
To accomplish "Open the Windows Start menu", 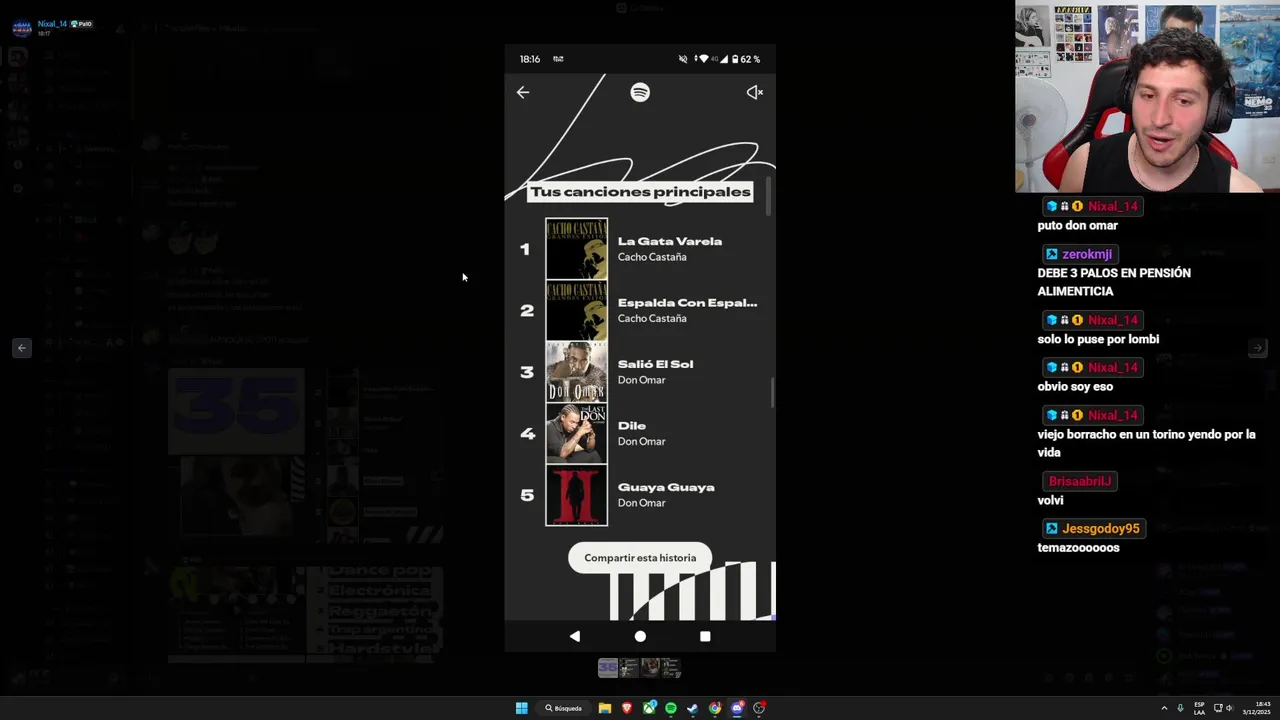I will point(521,708).
